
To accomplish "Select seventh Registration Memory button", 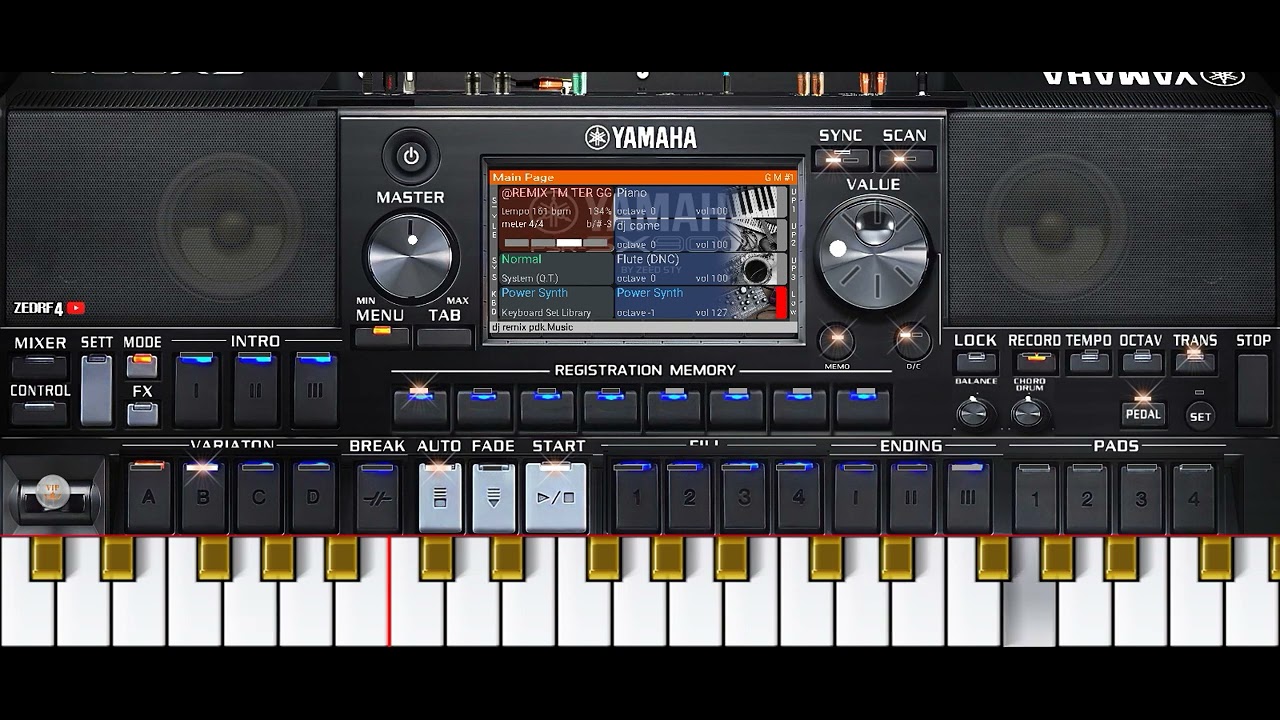I will (x=799, y=407).
